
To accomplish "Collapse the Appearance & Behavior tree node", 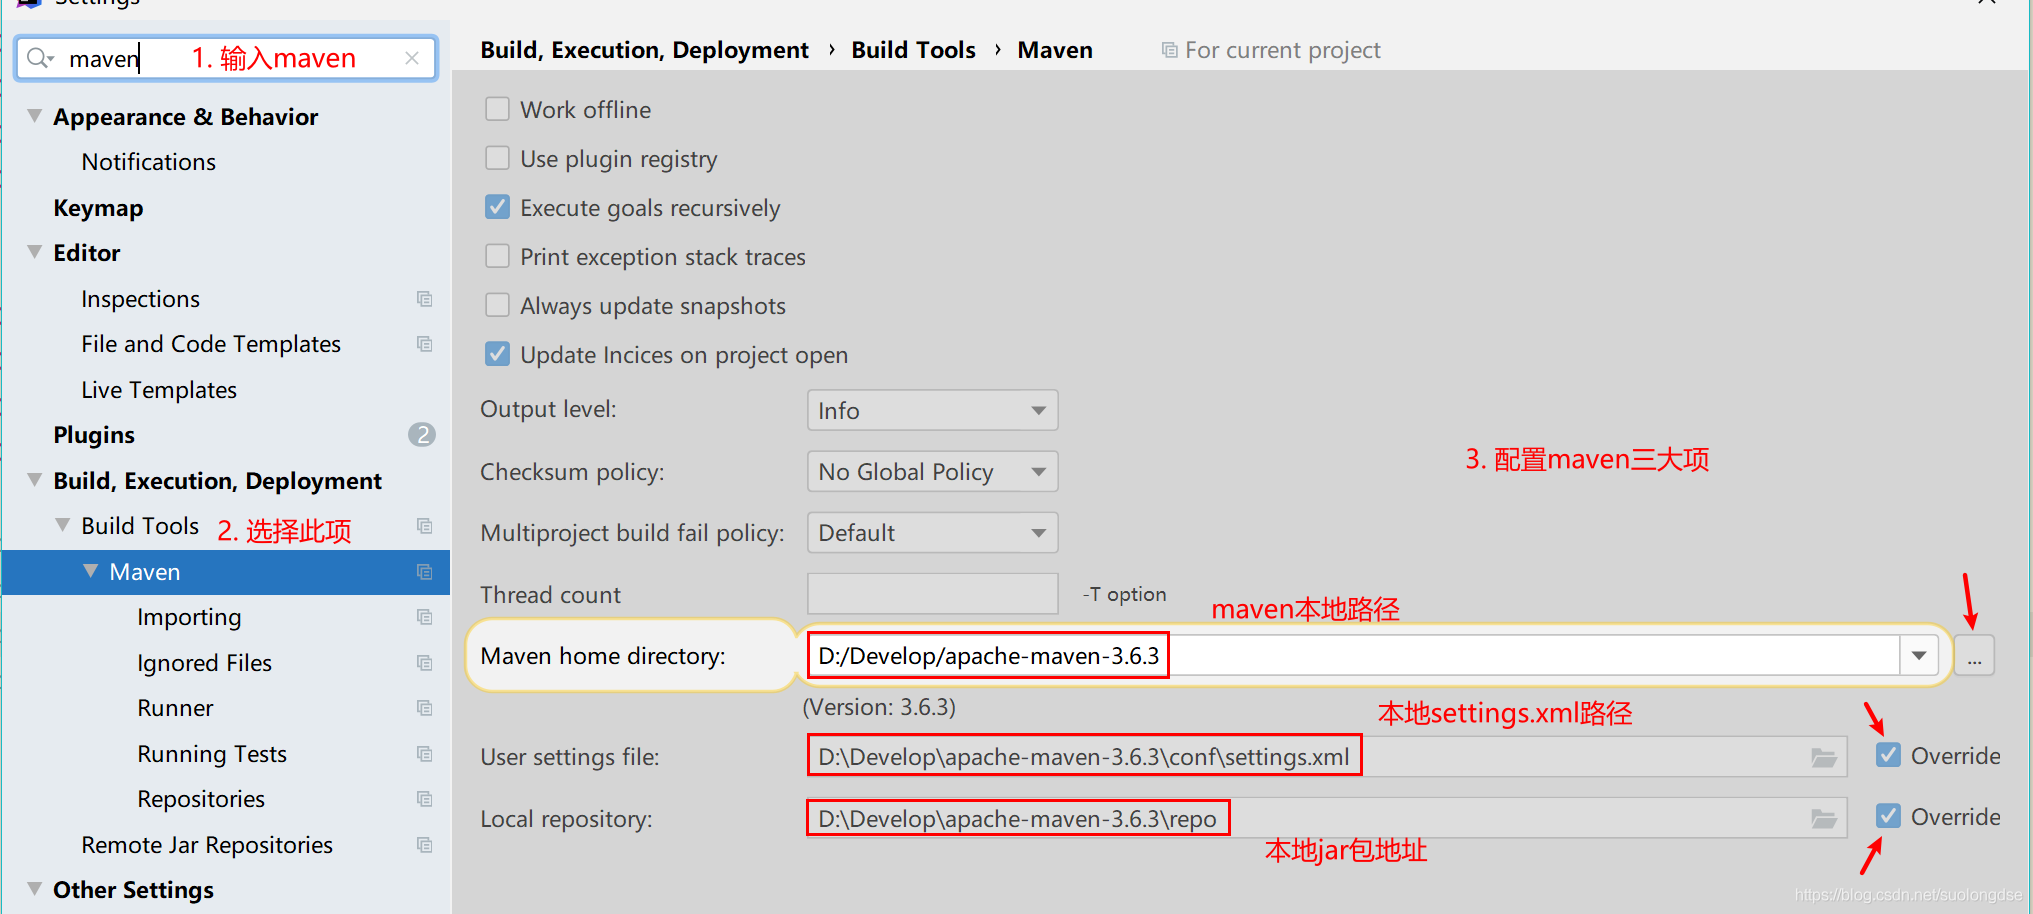I will (x=35, y=116).
